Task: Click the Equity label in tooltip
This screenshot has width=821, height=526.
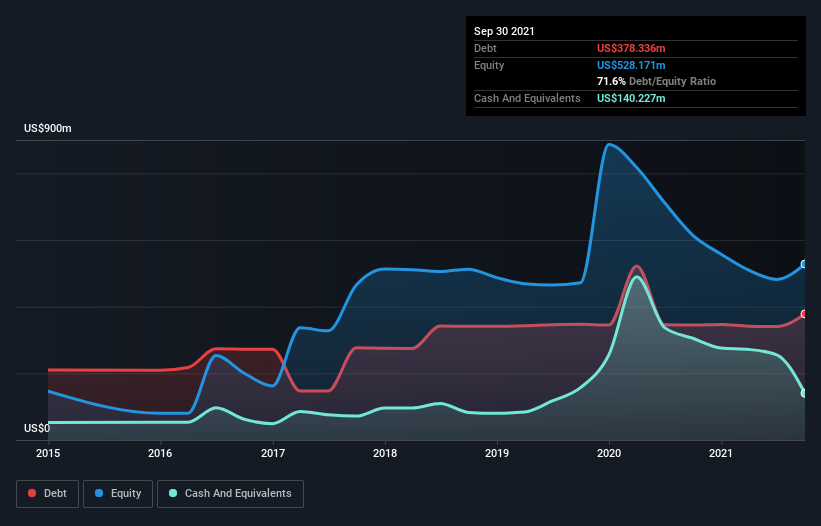Action: [x=489, y=65]
